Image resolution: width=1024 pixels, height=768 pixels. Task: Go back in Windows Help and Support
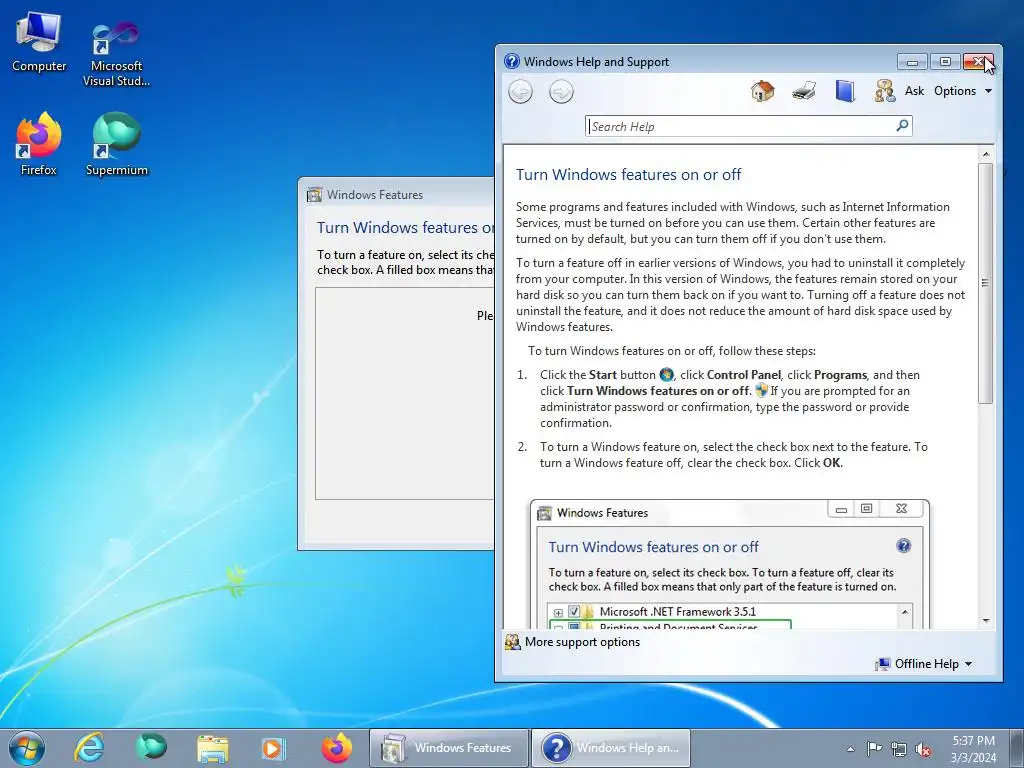click(520, 91)
